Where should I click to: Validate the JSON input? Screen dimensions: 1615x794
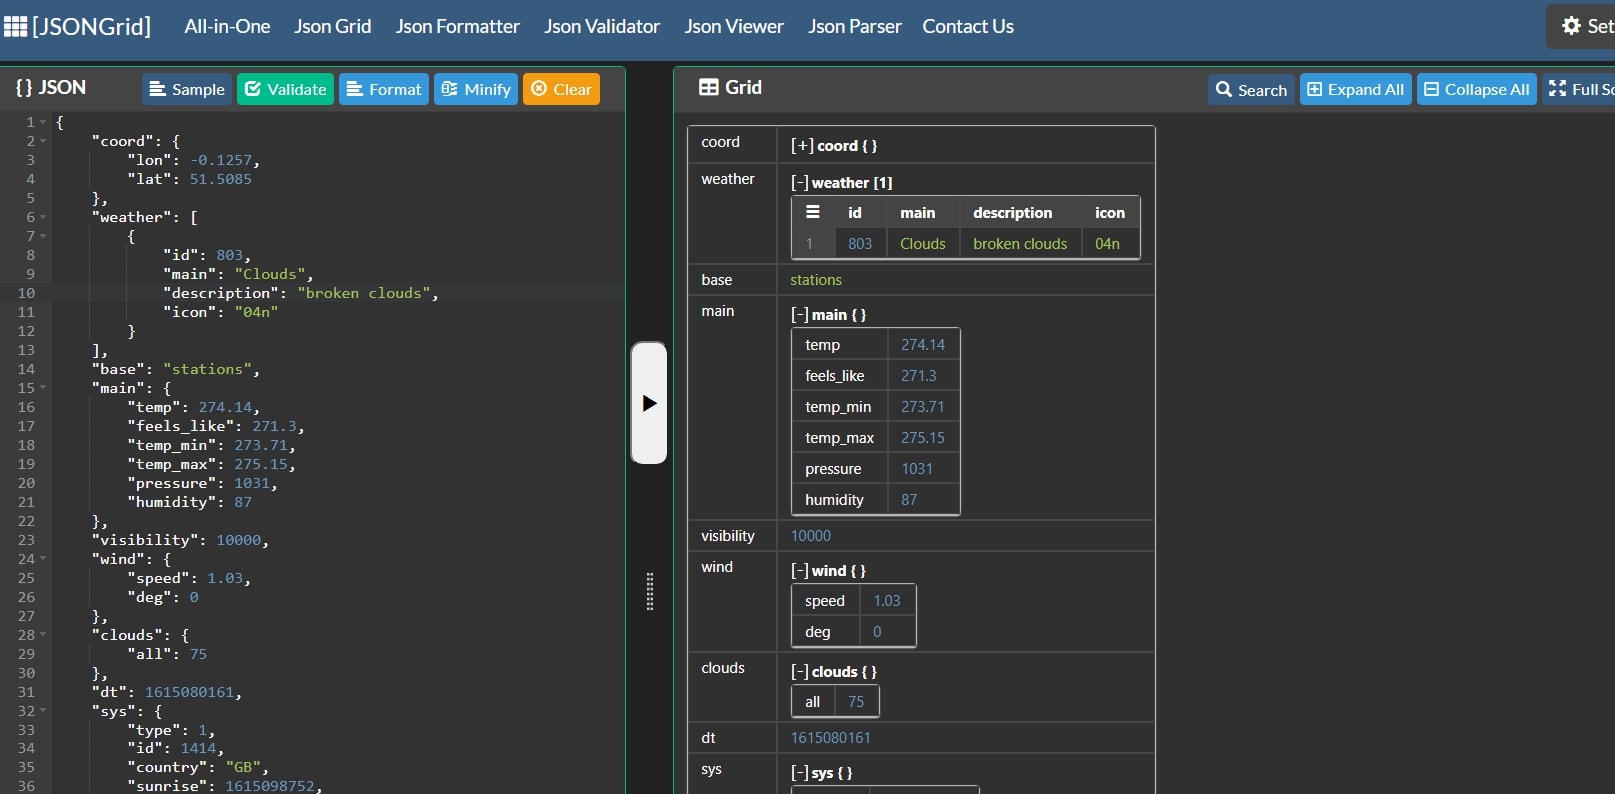[286, 89]
